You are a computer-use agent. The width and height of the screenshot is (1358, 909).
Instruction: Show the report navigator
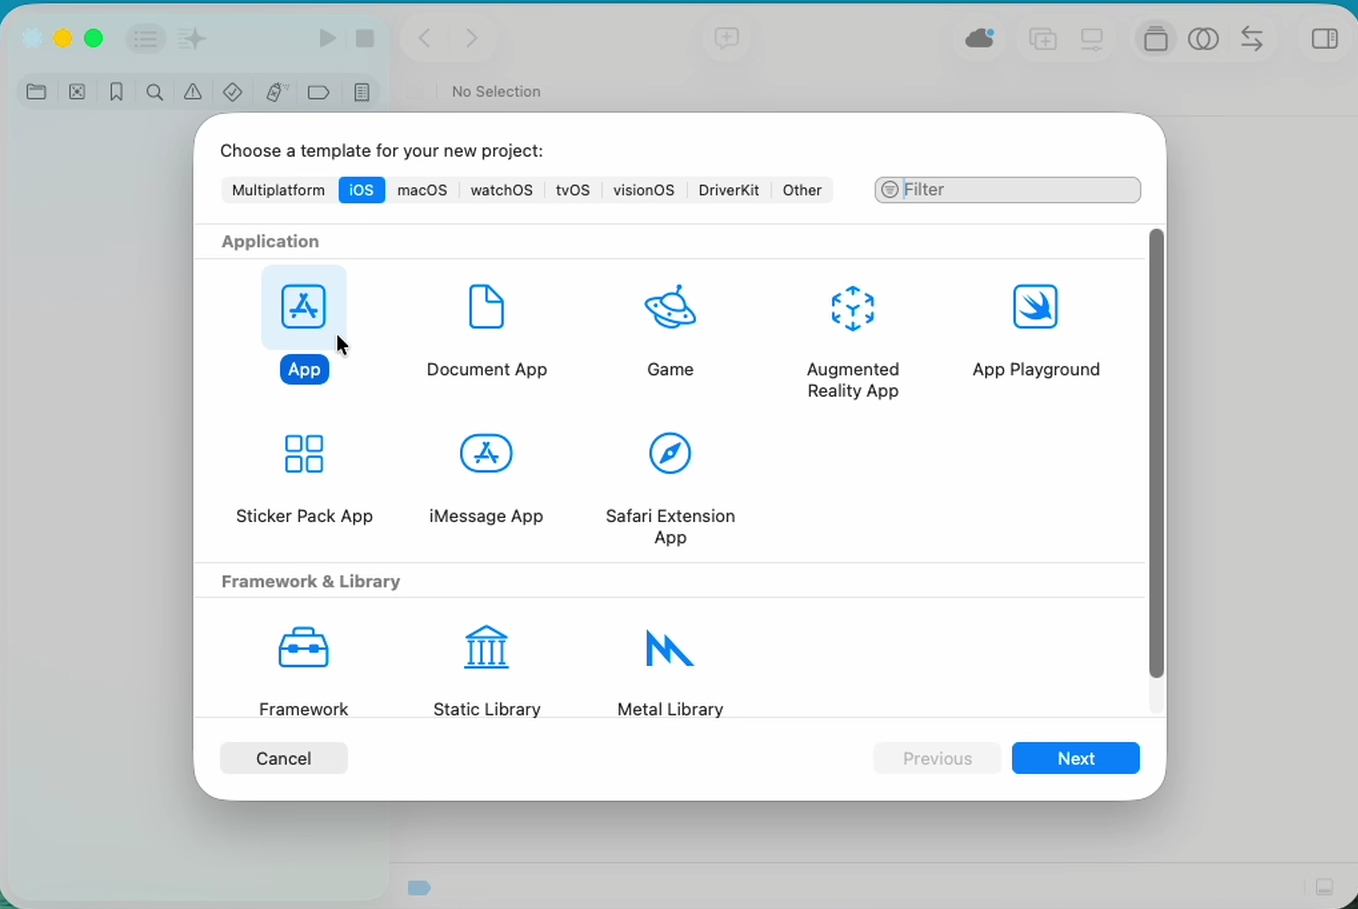[362, 92]
